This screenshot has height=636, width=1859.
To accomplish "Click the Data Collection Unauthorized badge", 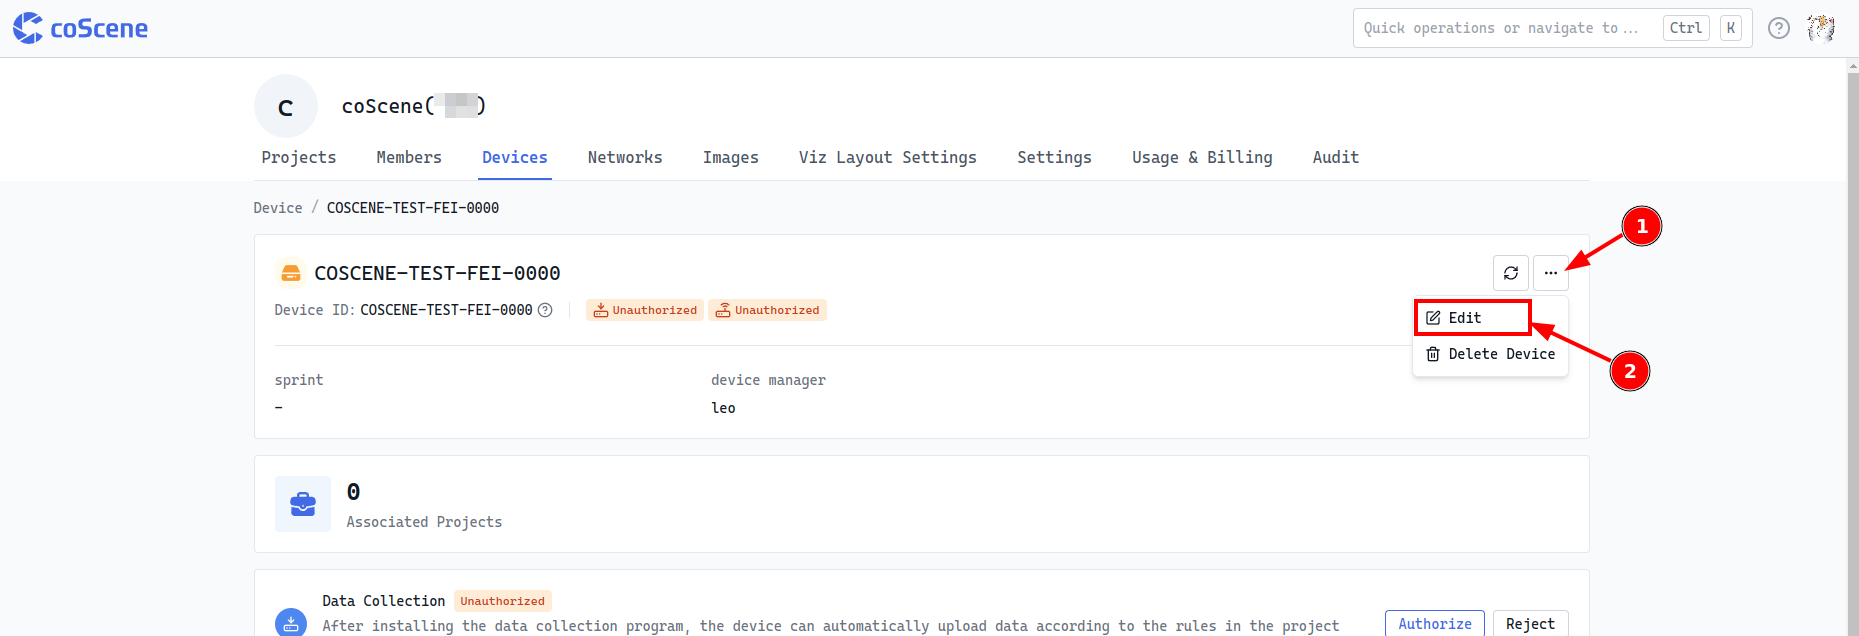I will [503, 601].
